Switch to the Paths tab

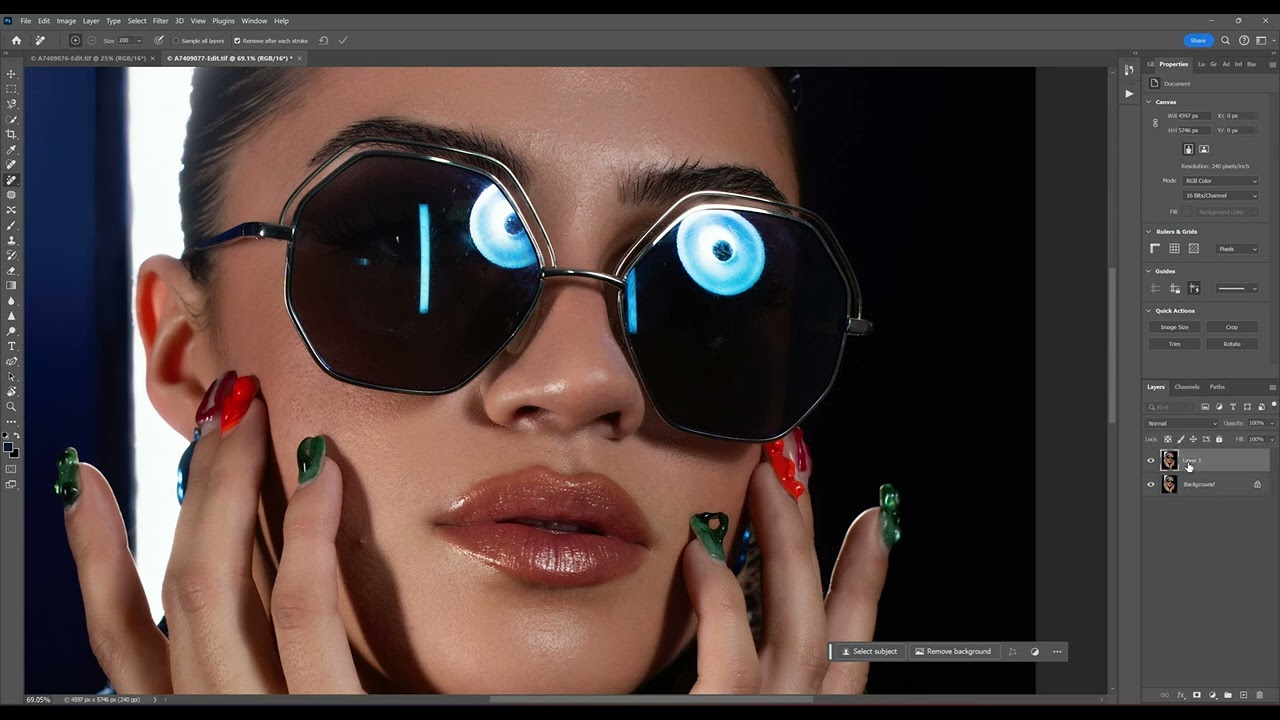click(x=1217, y=387)
